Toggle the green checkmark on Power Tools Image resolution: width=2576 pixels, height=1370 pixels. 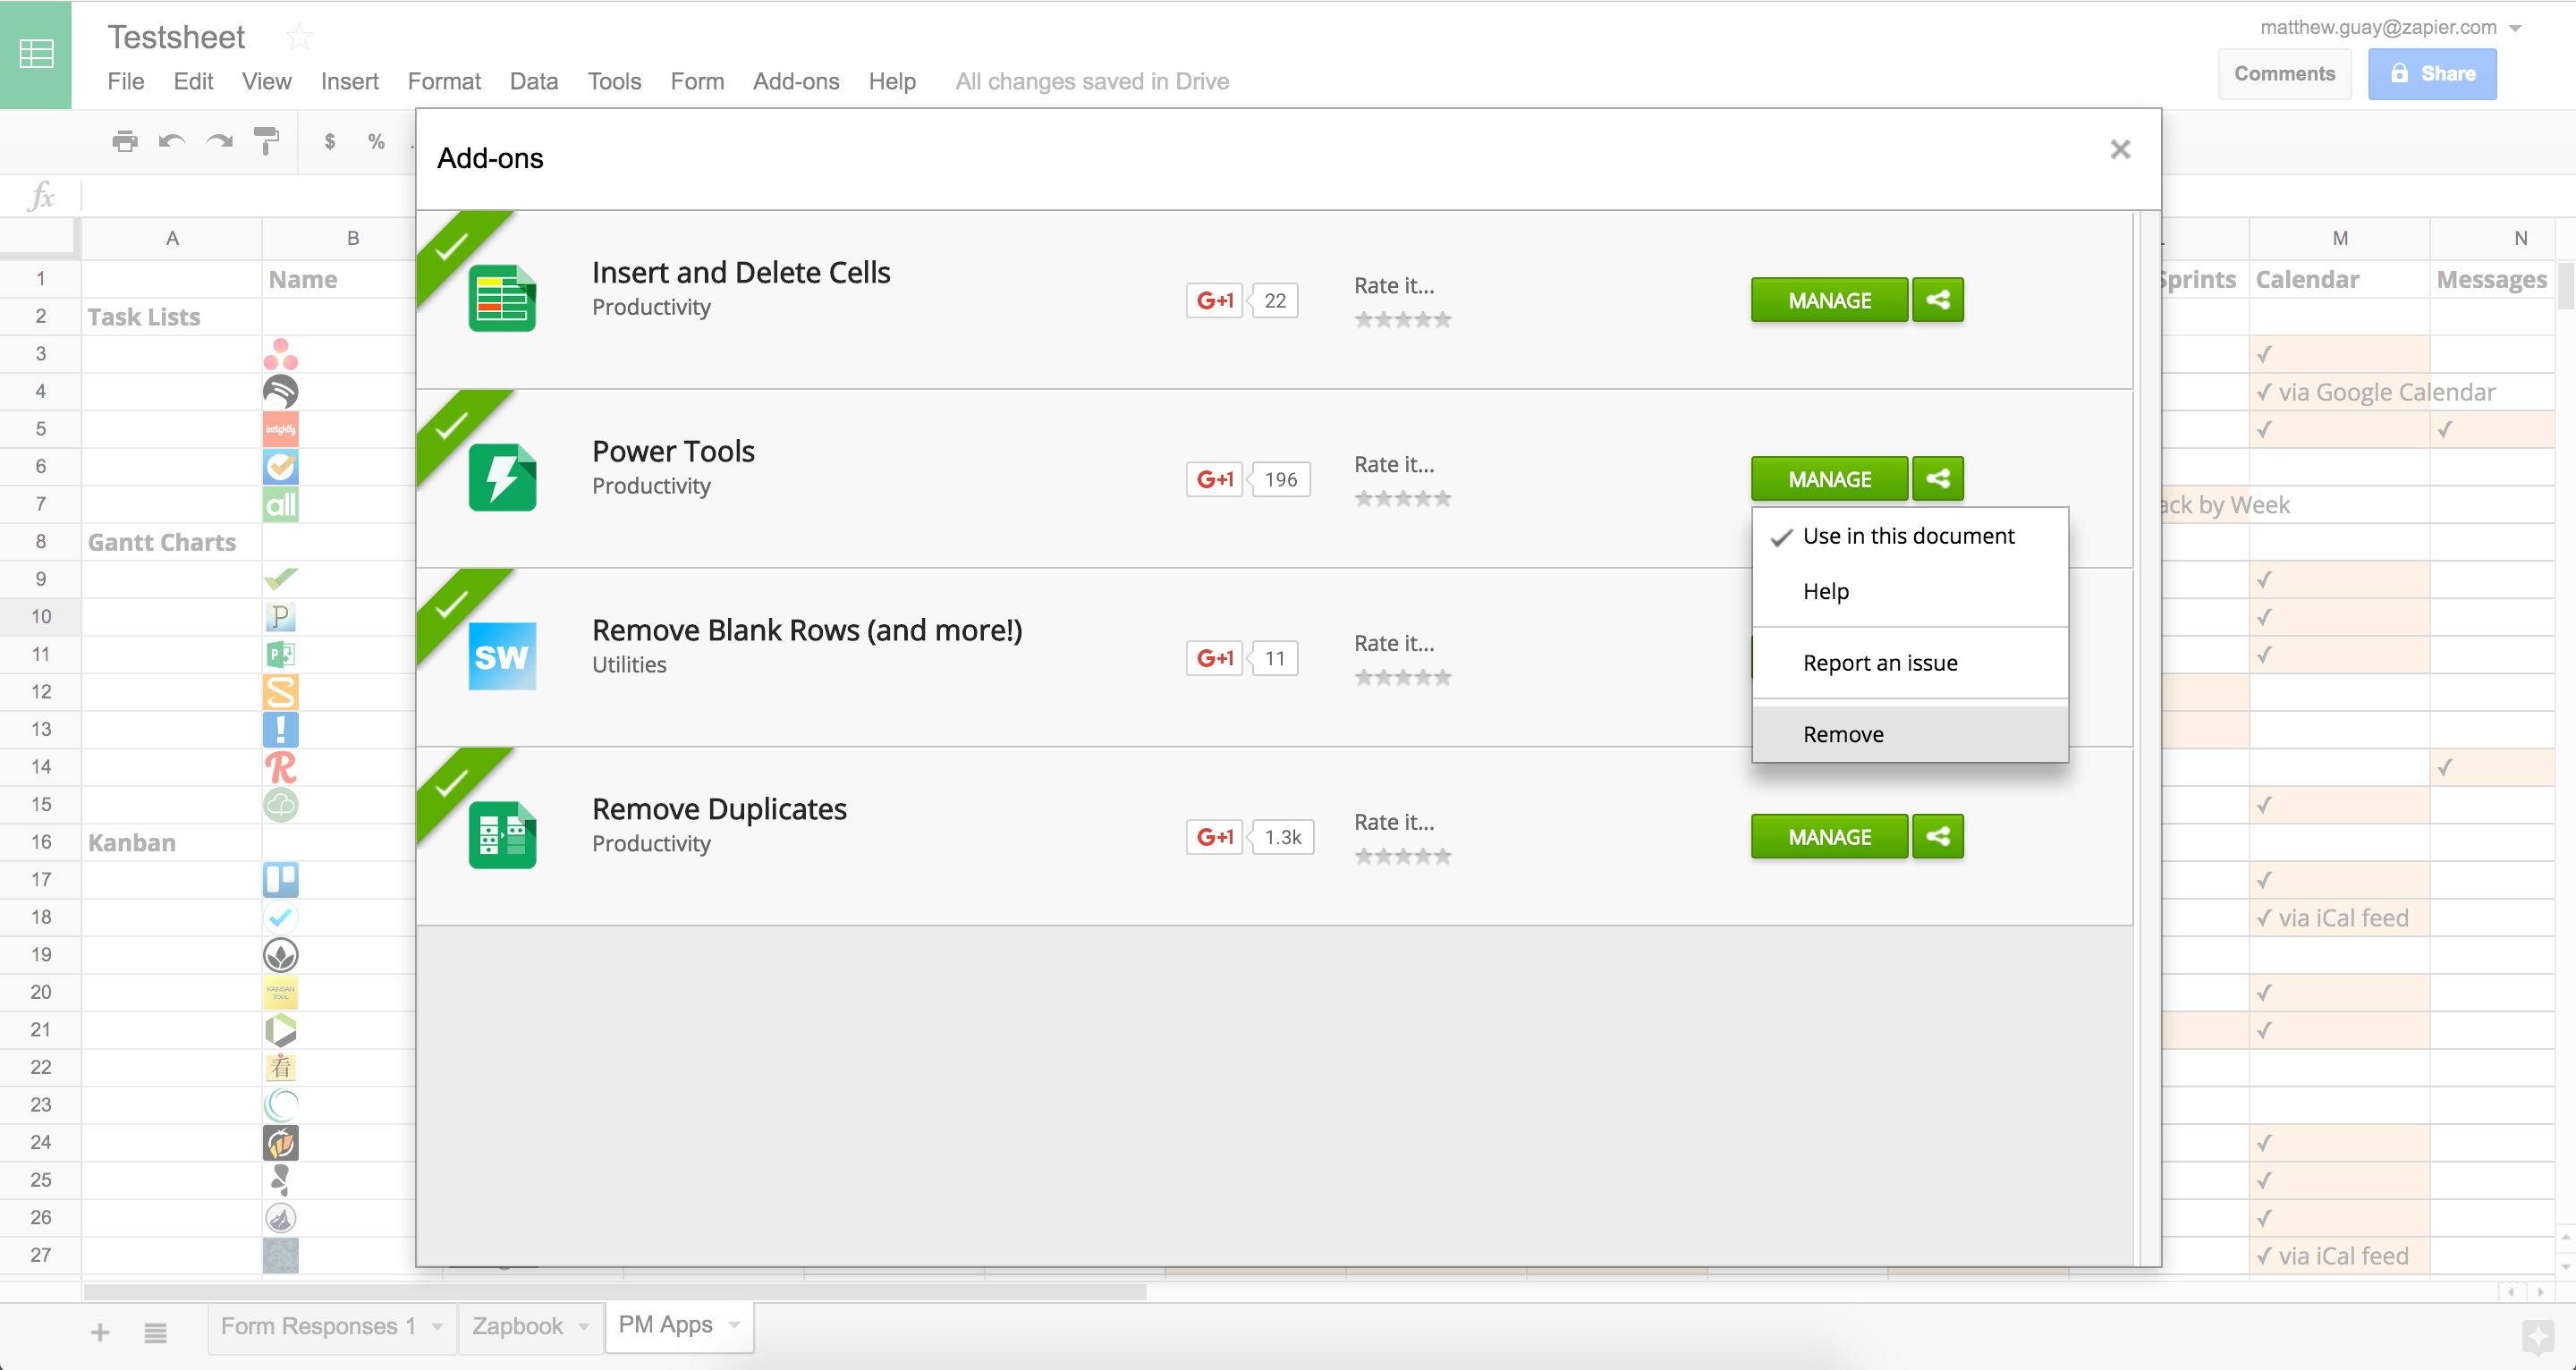(450, 426)
